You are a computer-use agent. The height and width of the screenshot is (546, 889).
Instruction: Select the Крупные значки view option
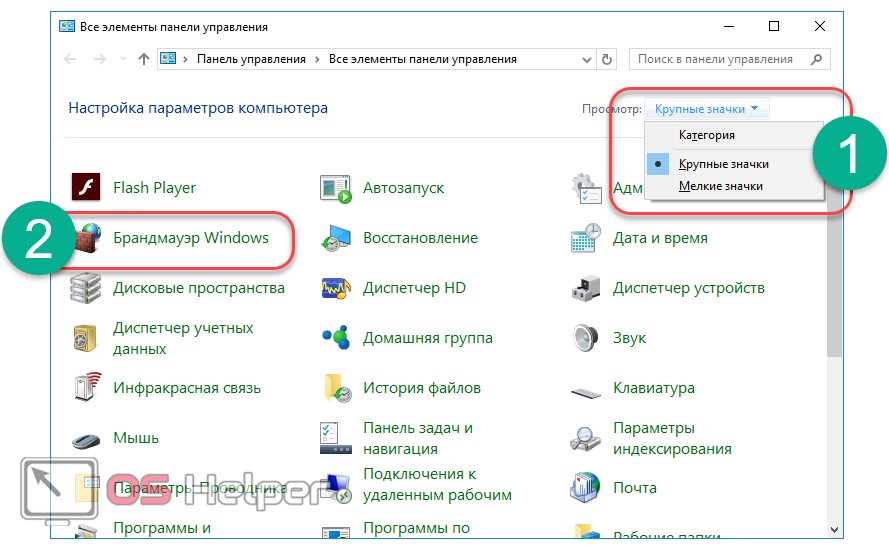point(723,164)
